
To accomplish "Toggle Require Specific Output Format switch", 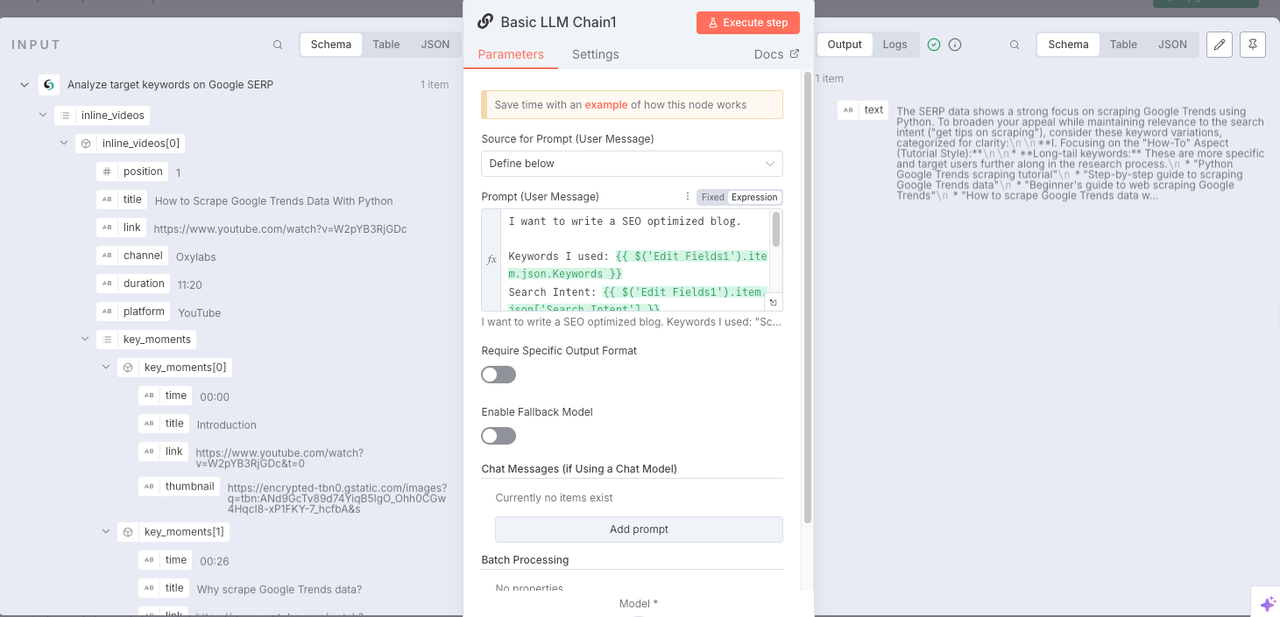I will click(498, 375).
